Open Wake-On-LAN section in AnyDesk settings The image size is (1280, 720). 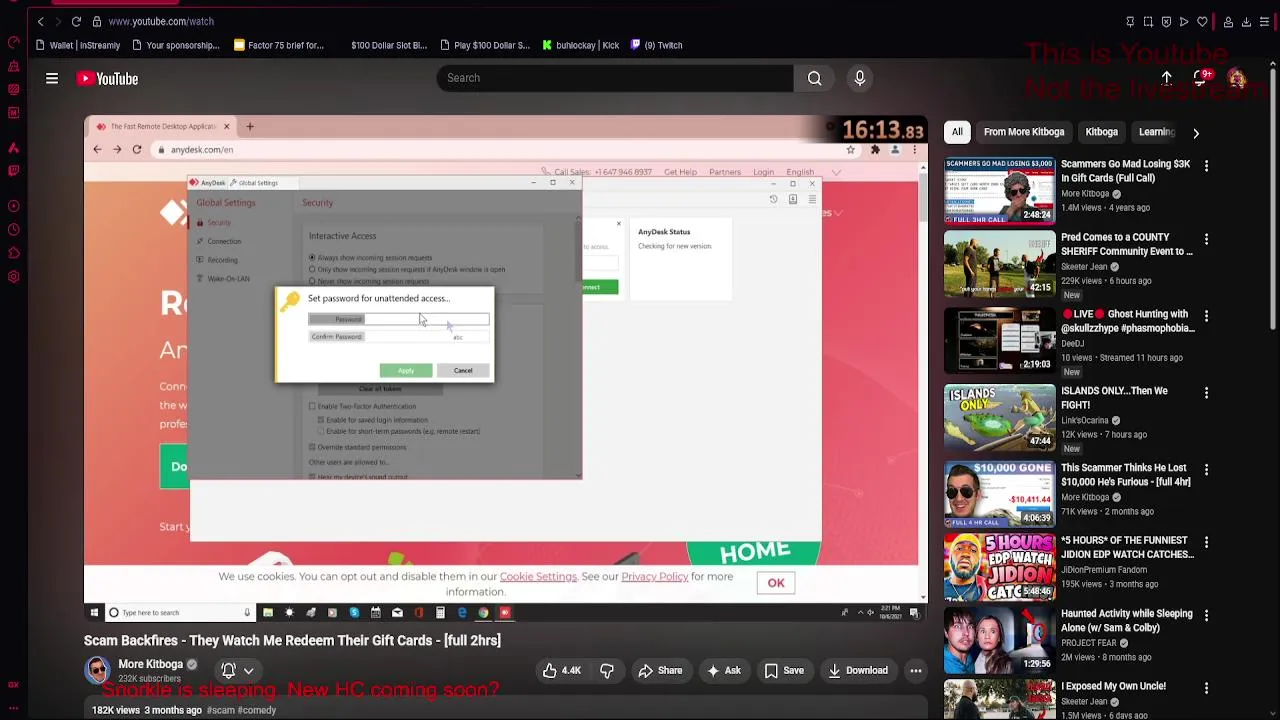tap(223, 279)
